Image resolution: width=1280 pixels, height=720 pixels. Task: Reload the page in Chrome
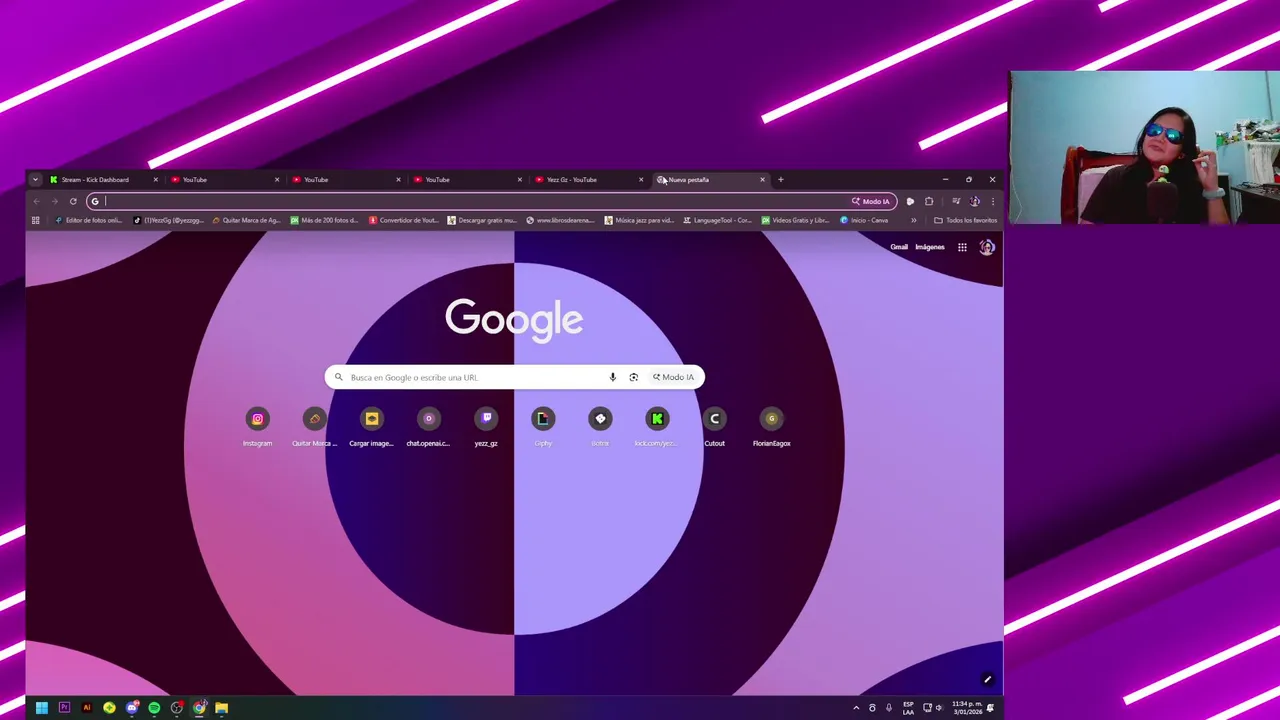coord(73,201)
